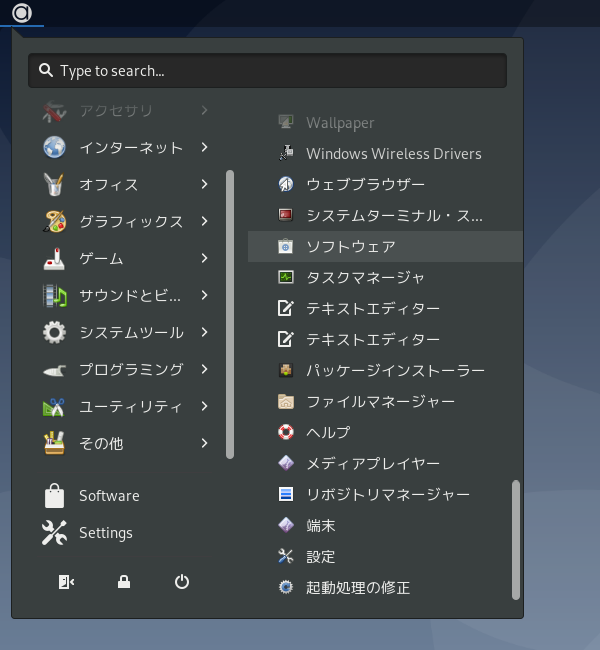Click the リポジトリマネージャー icon

pos(286,494)
